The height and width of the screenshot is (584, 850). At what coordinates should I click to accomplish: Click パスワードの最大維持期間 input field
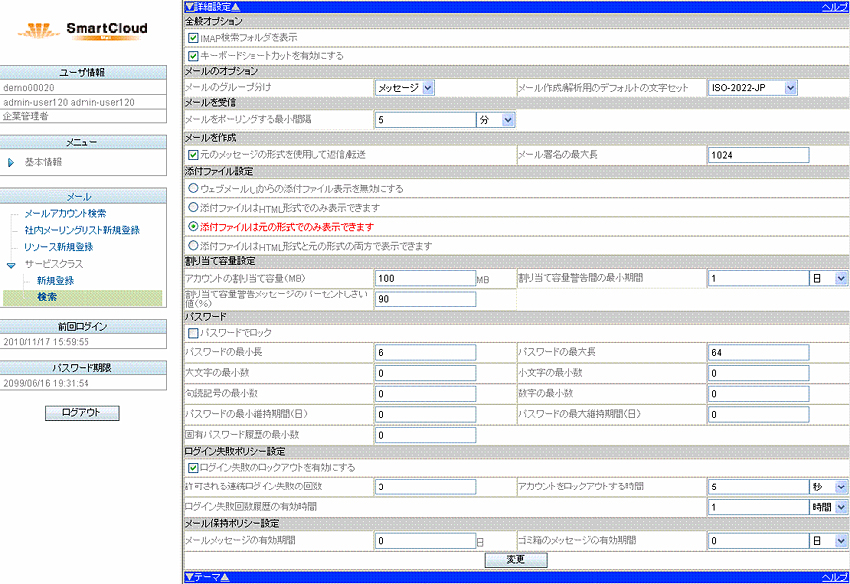coord(758,414)
